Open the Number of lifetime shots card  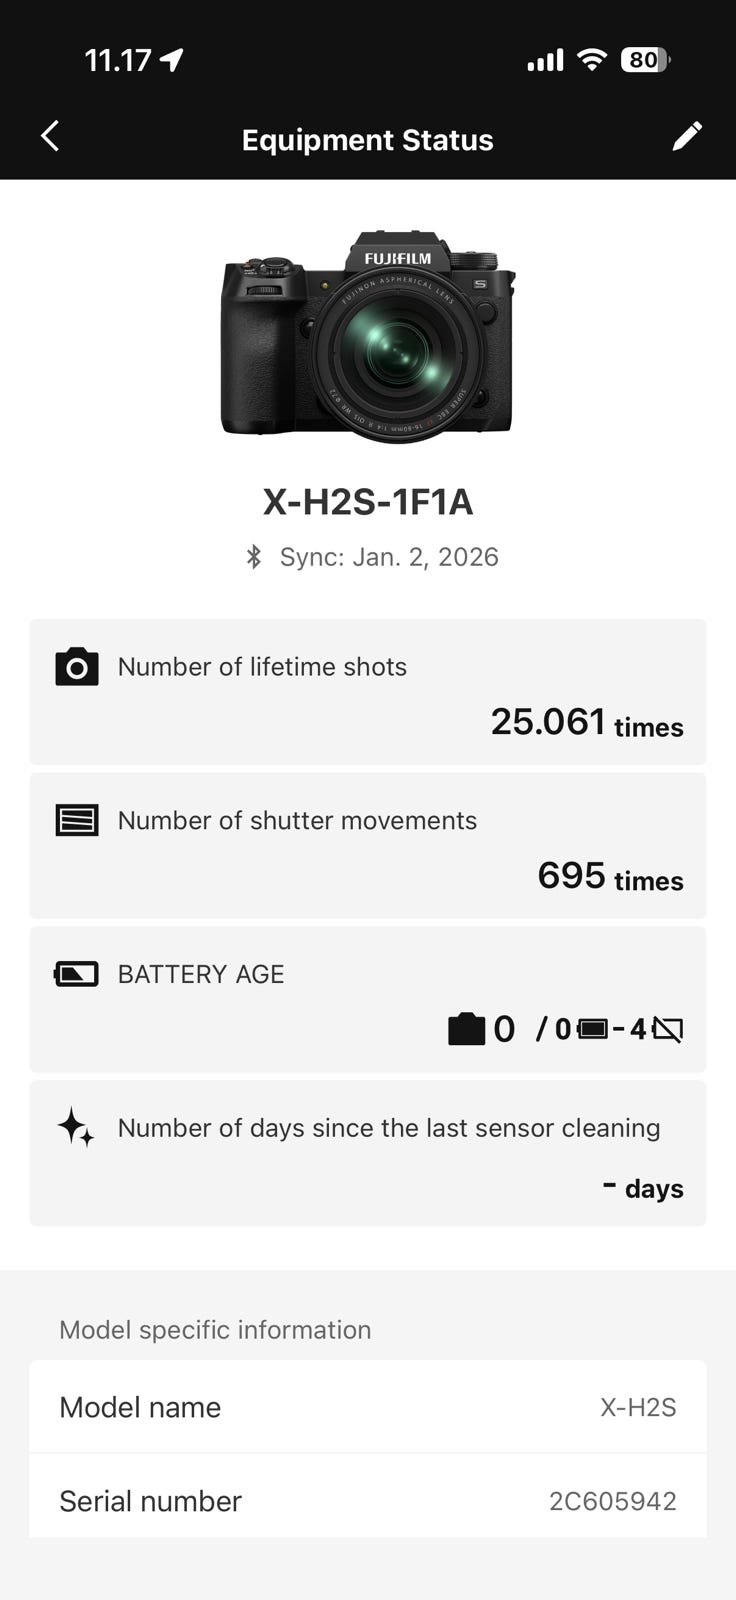pyautogui.click(x=368, y=692)
